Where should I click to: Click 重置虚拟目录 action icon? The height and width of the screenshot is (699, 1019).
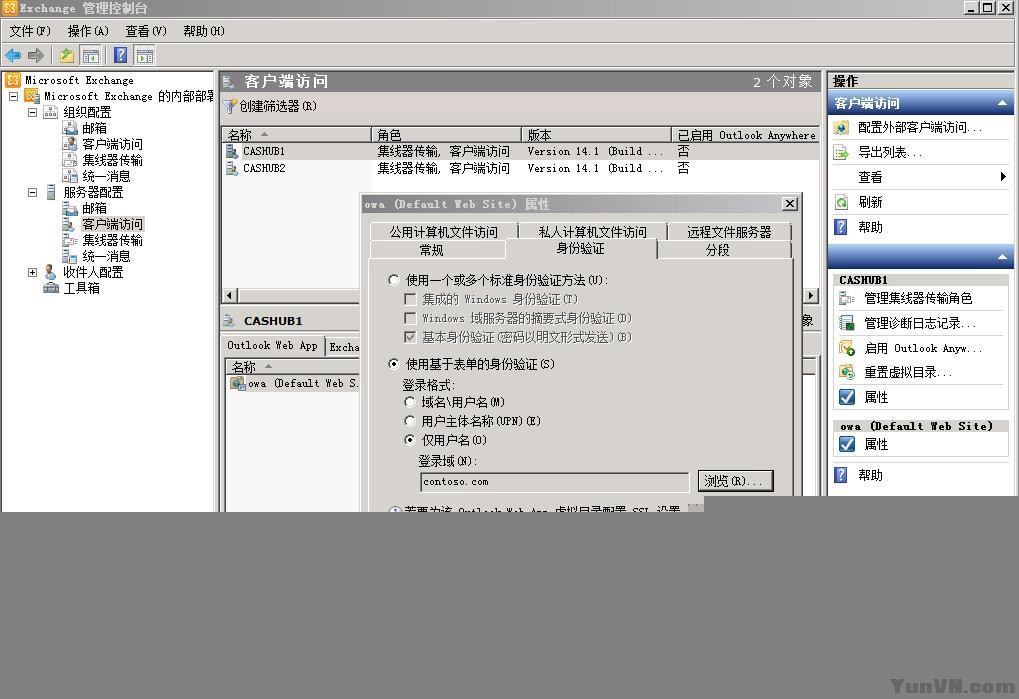(847, 372)
